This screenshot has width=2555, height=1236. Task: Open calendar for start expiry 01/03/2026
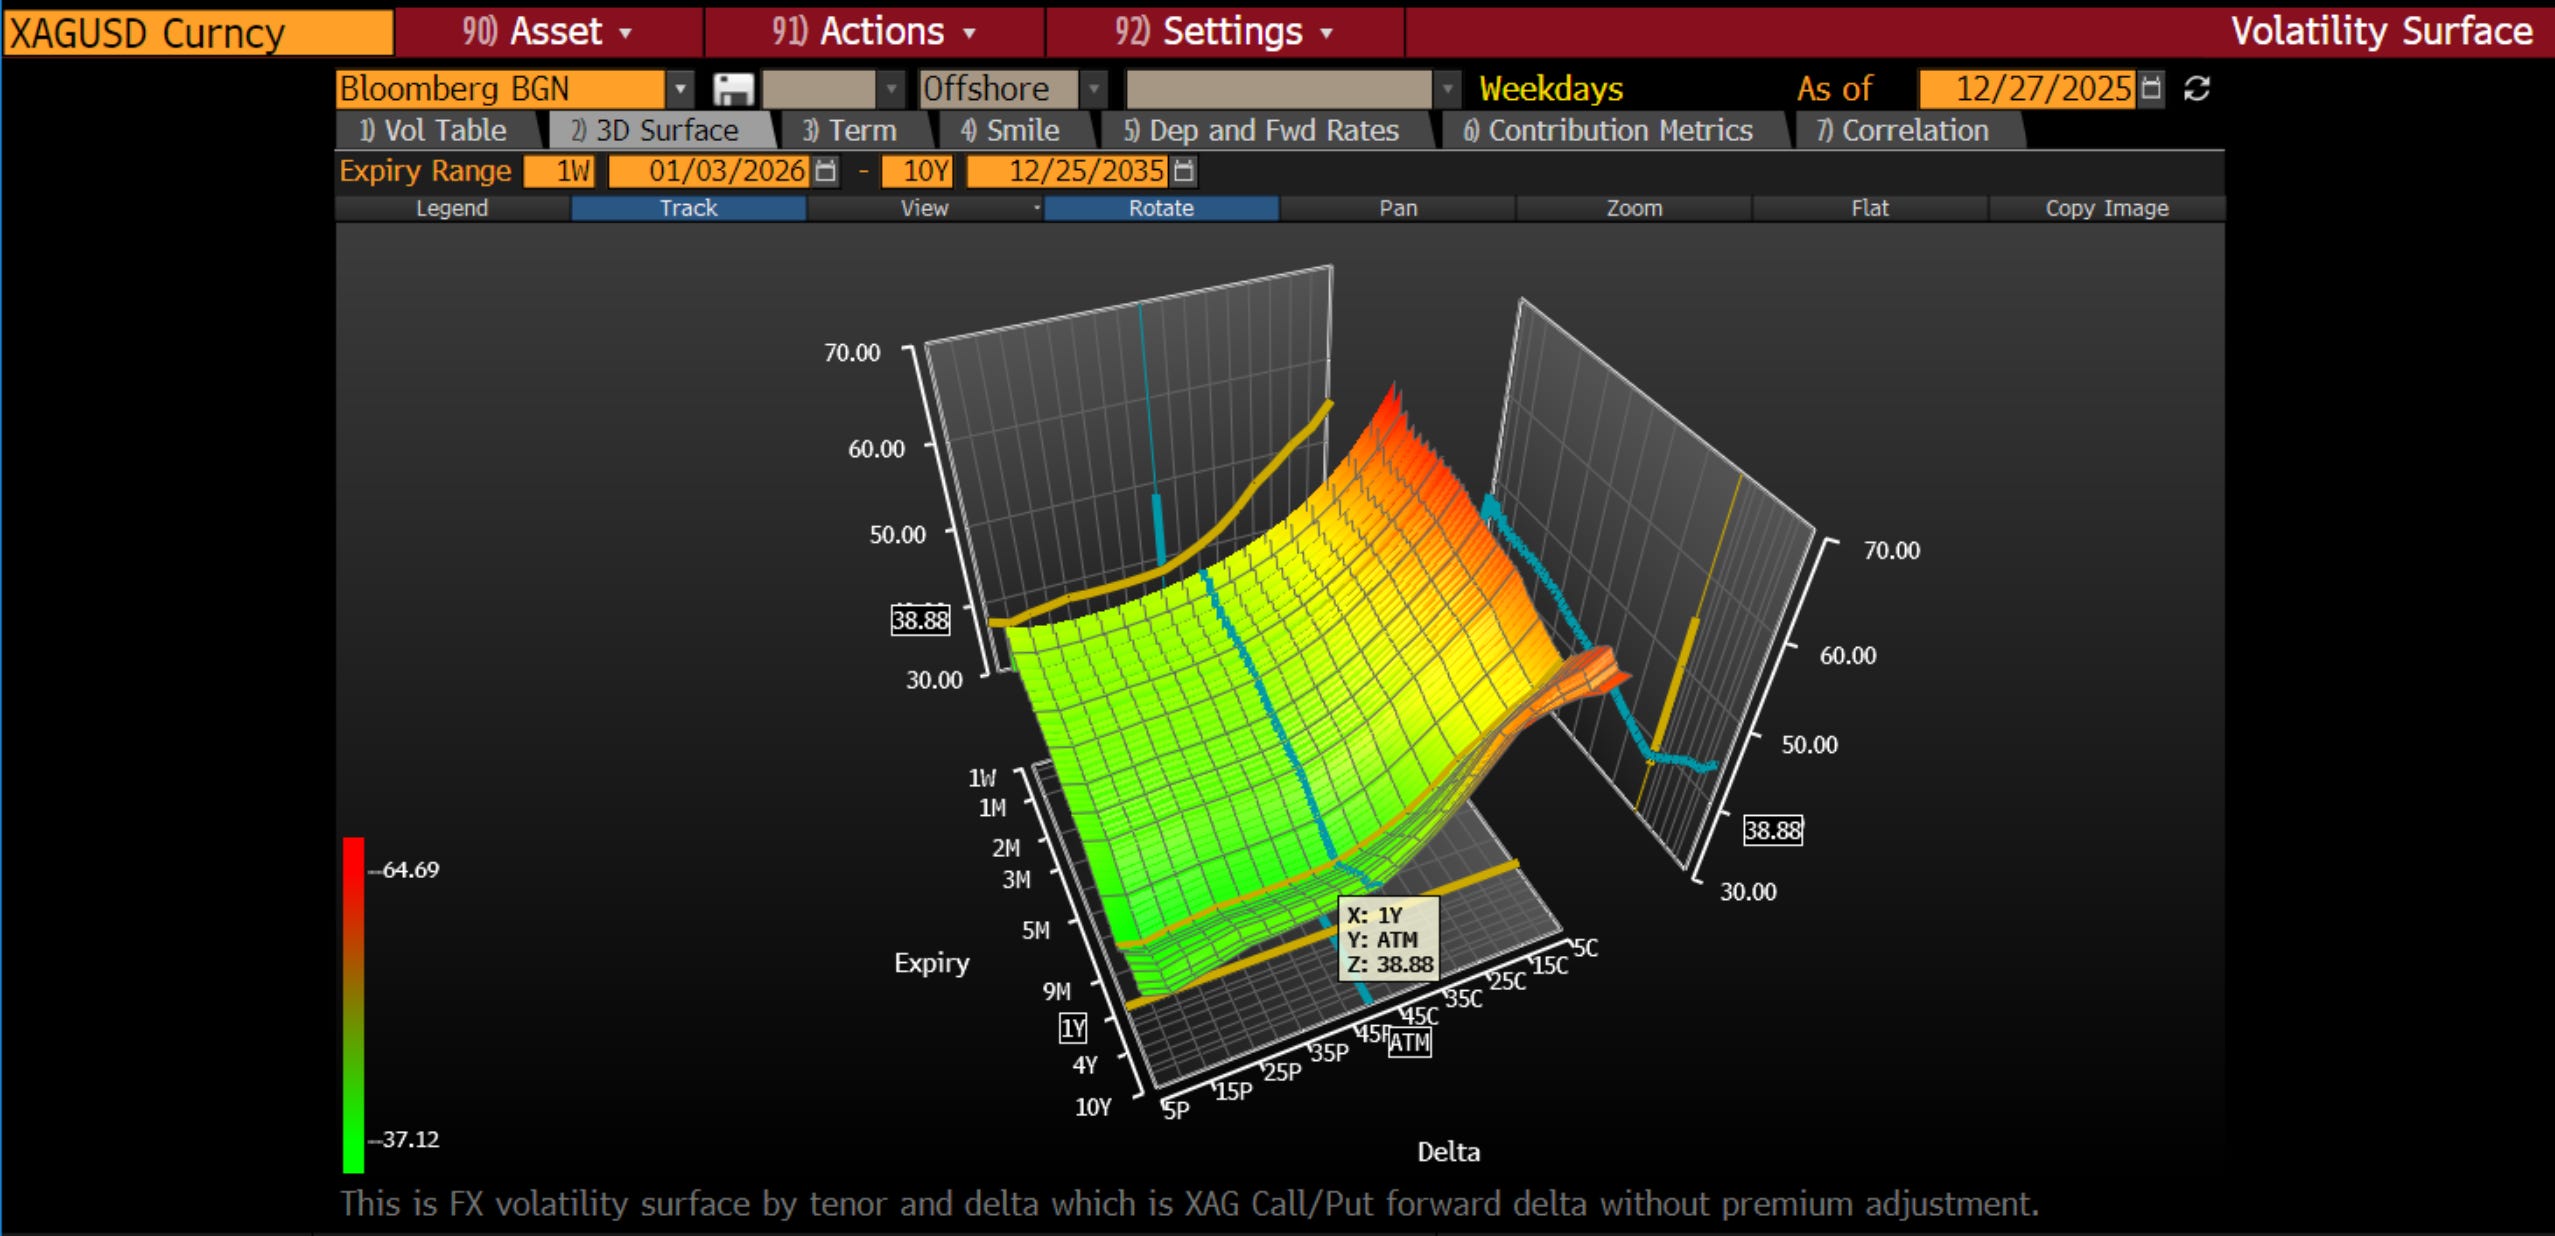[826, 171]
